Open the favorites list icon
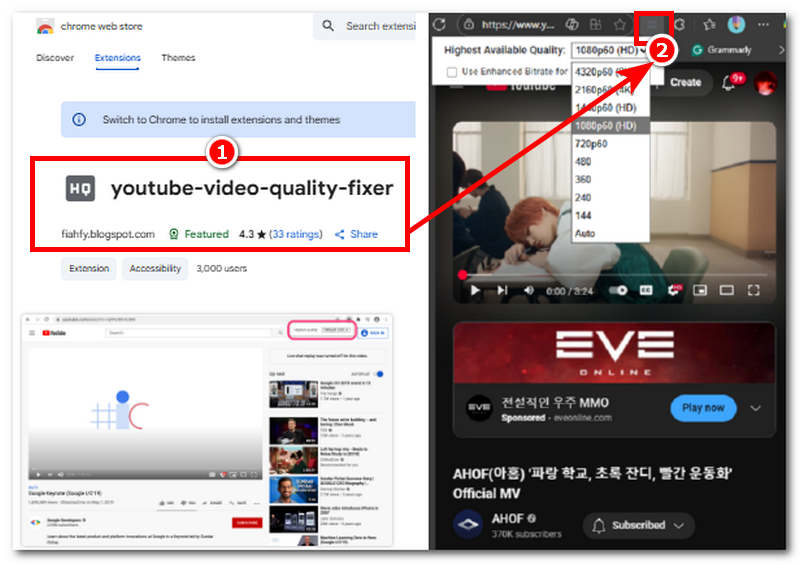Viewport: 800px width, 564px height. (x=709, y=24)
